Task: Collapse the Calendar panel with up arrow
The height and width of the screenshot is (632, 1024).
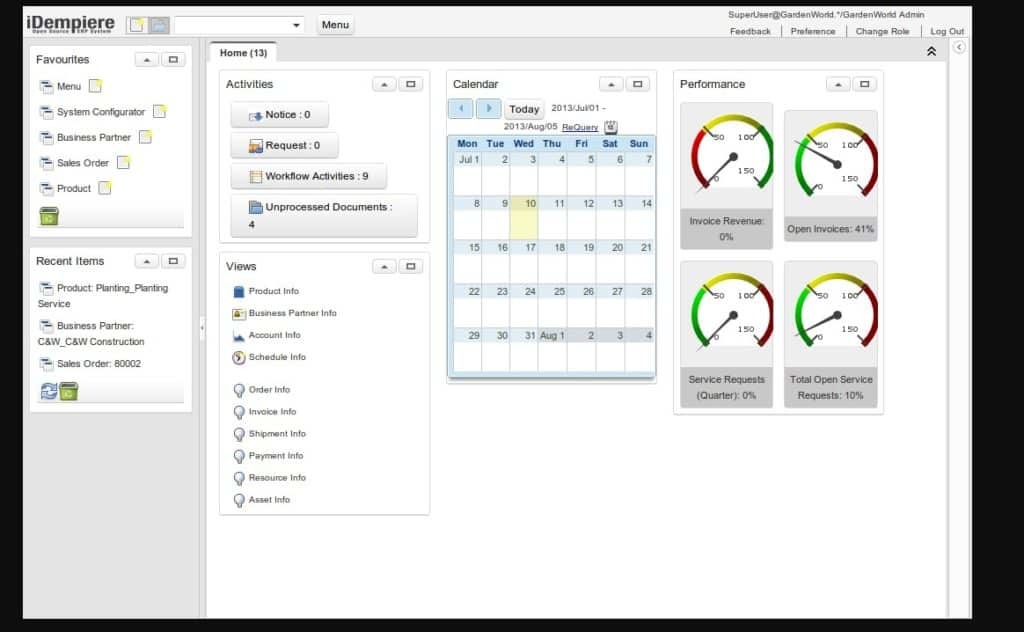Action: [610, 85]
